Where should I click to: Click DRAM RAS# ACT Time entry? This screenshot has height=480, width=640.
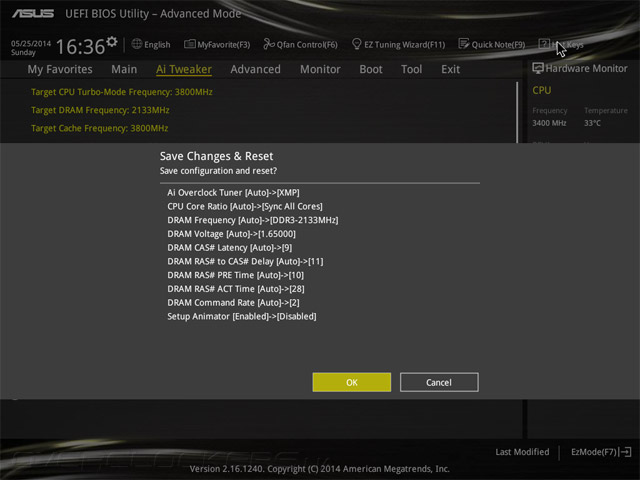coord(236,289)
